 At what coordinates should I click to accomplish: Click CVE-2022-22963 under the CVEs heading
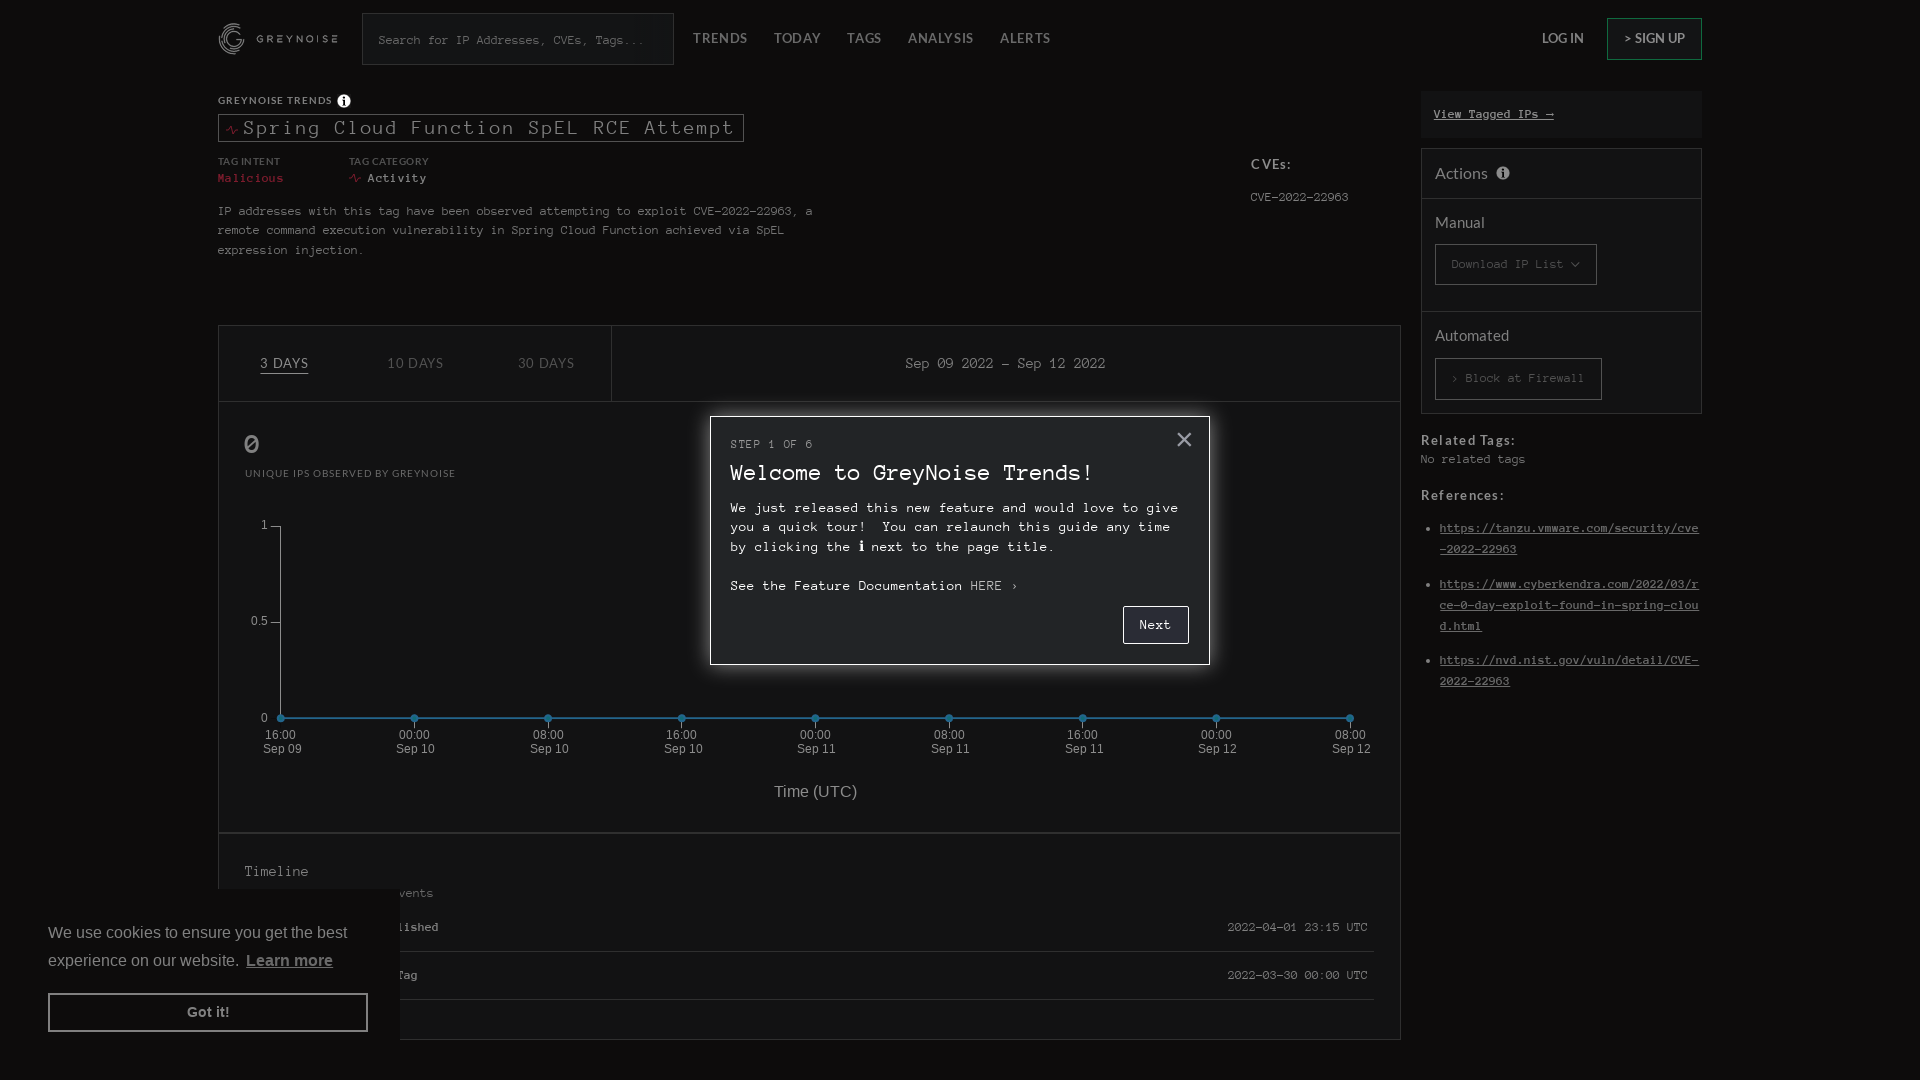click(1299, 197)
